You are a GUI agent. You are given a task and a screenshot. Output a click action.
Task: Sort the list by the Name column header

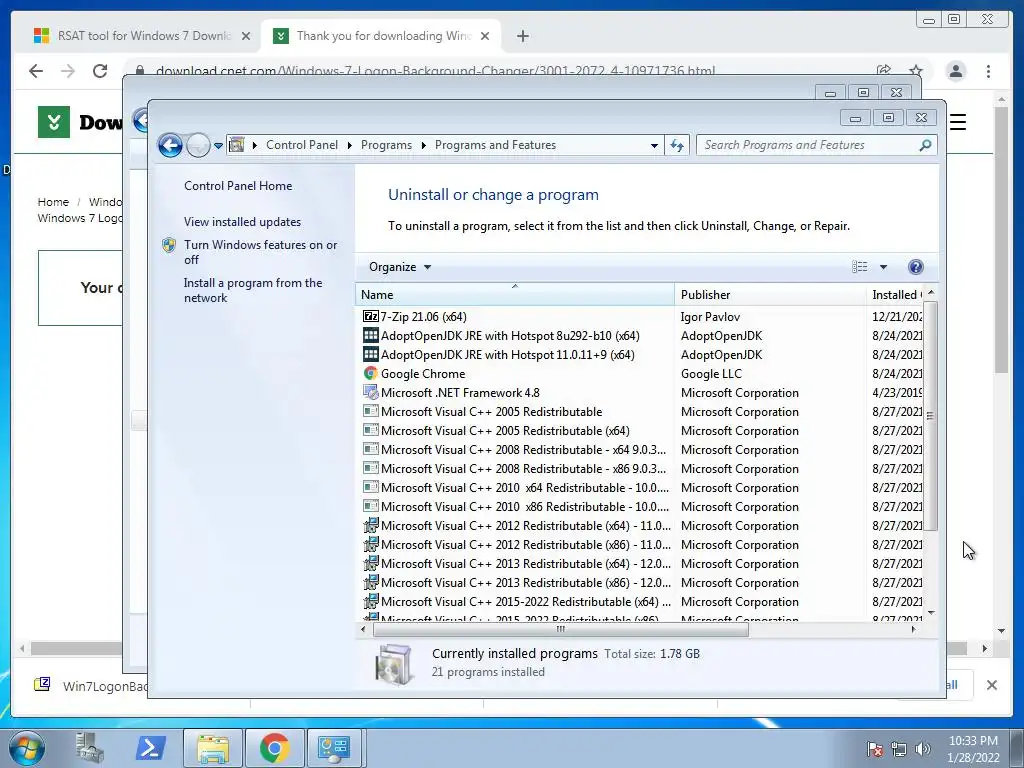[515, 295]
